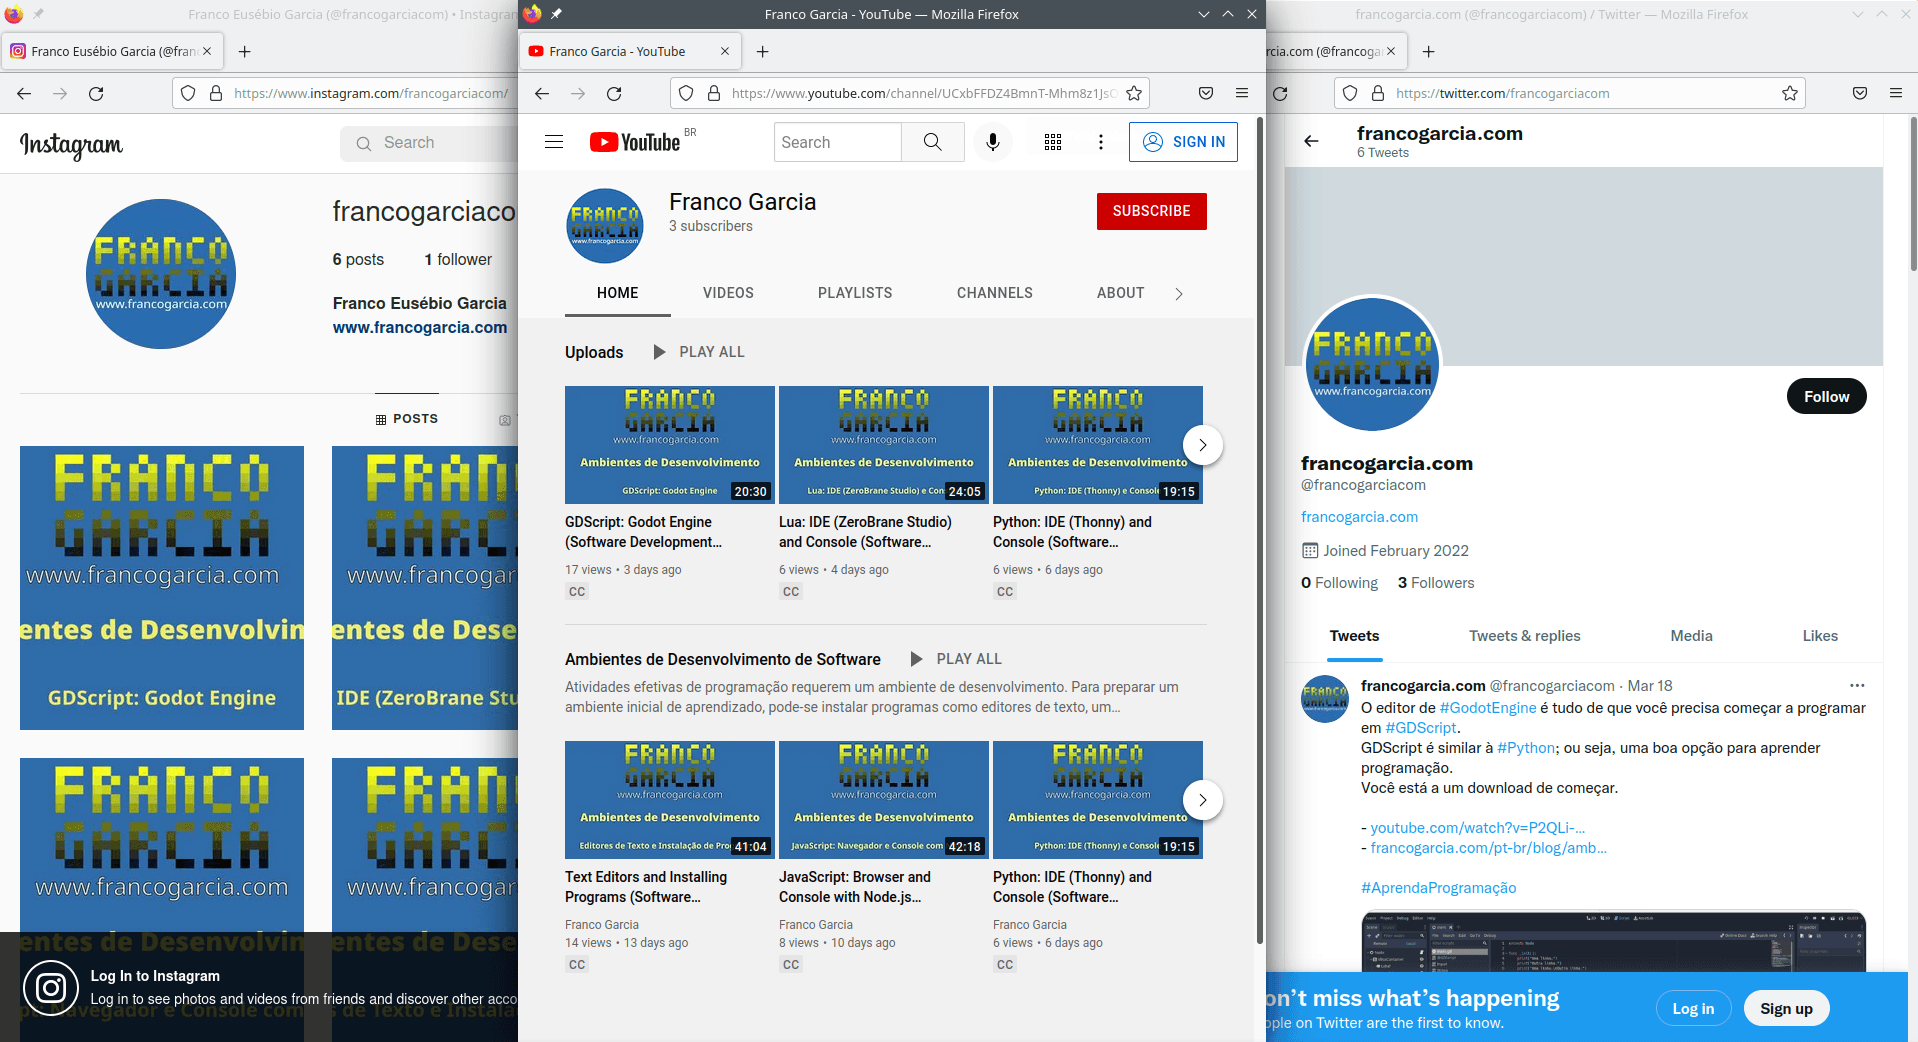The height and width of the screenshot is (1042, 1918).
Task: Open www.francogarcia.com link on Instagram profile
Action: click(420, 327)
